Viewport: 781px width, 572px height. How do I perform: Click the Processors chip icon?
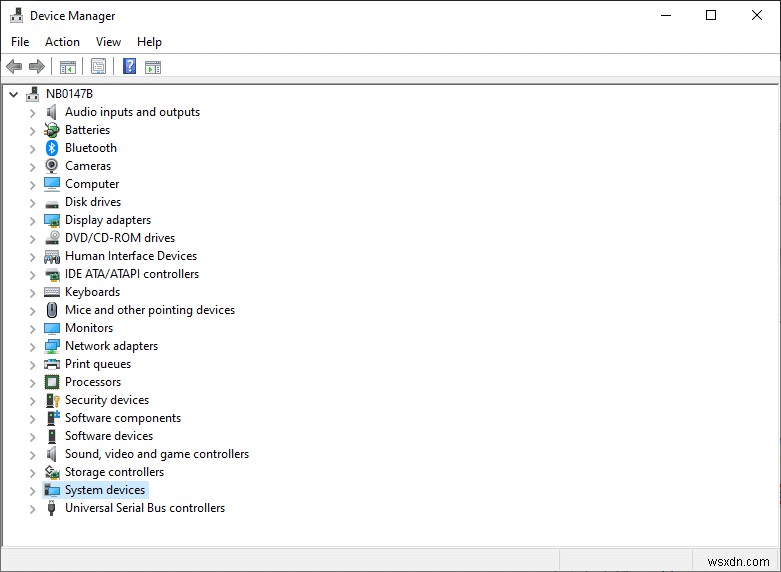pyautogui.click(x=52, y=382)
